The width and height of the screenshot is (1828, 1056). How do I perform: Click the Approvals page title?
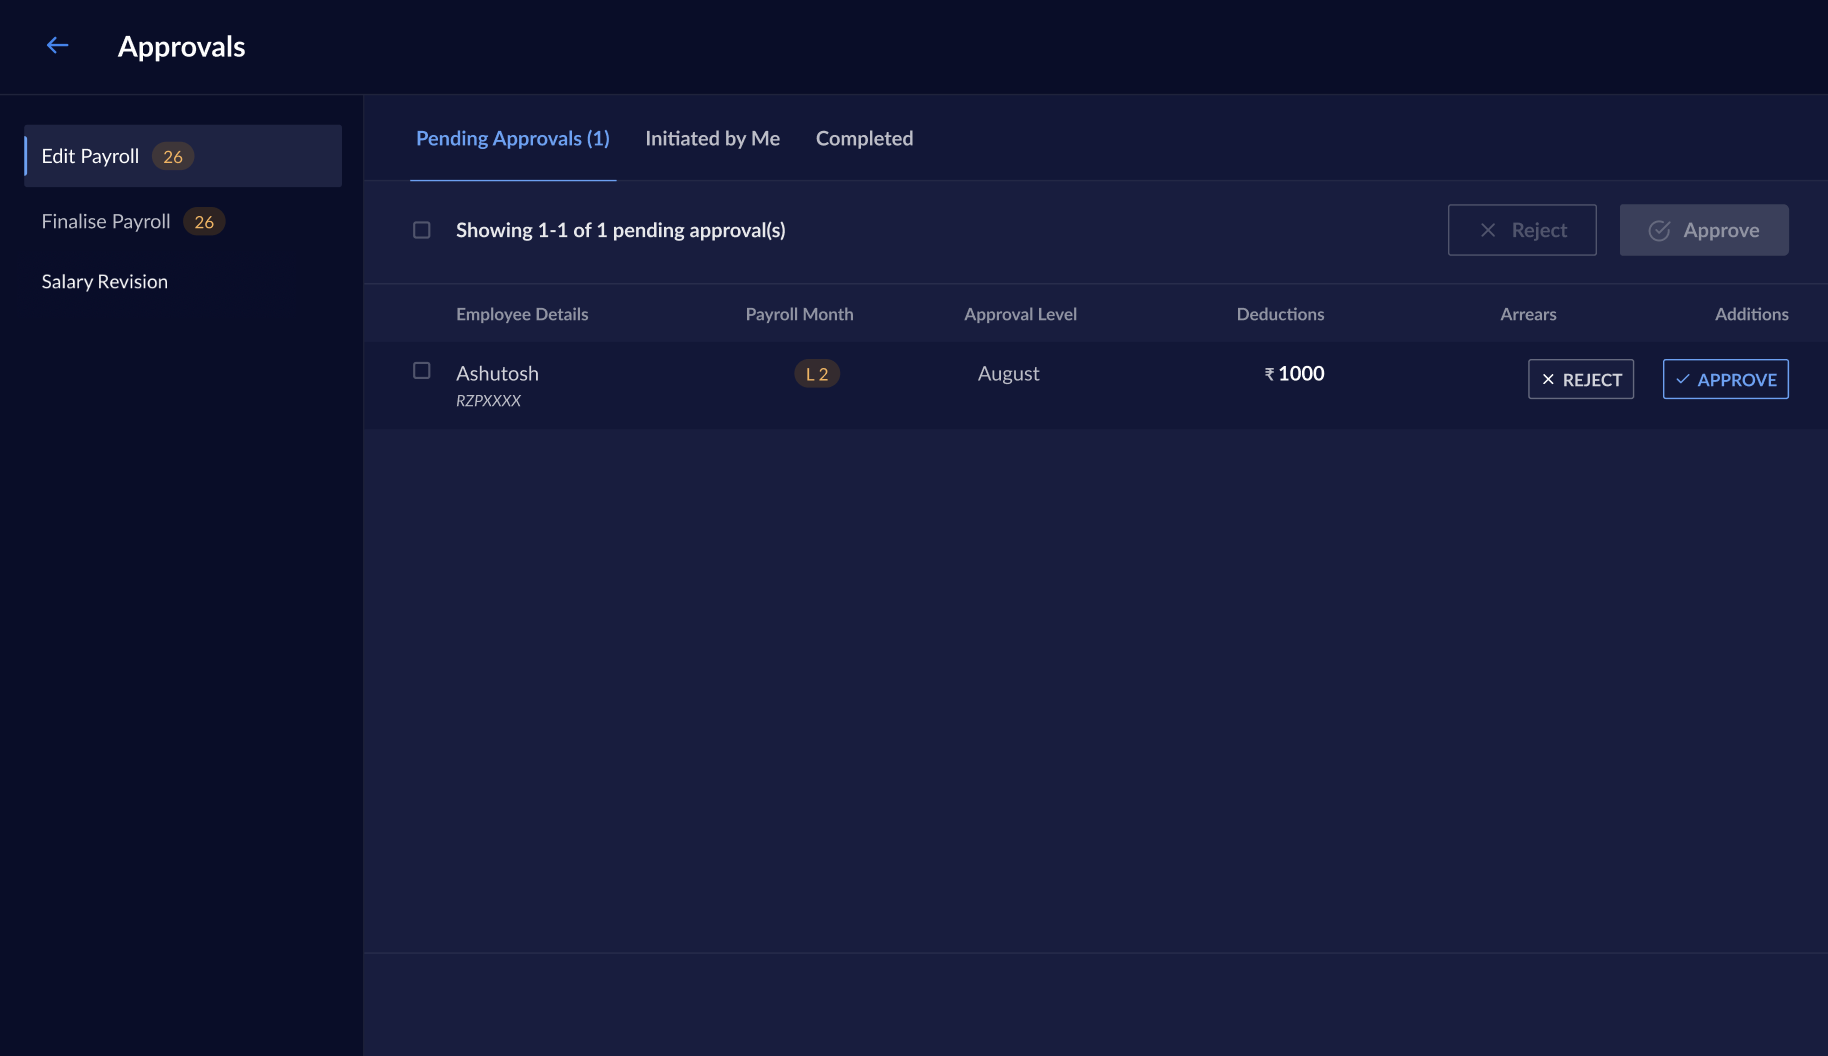[x=181, y=47]
